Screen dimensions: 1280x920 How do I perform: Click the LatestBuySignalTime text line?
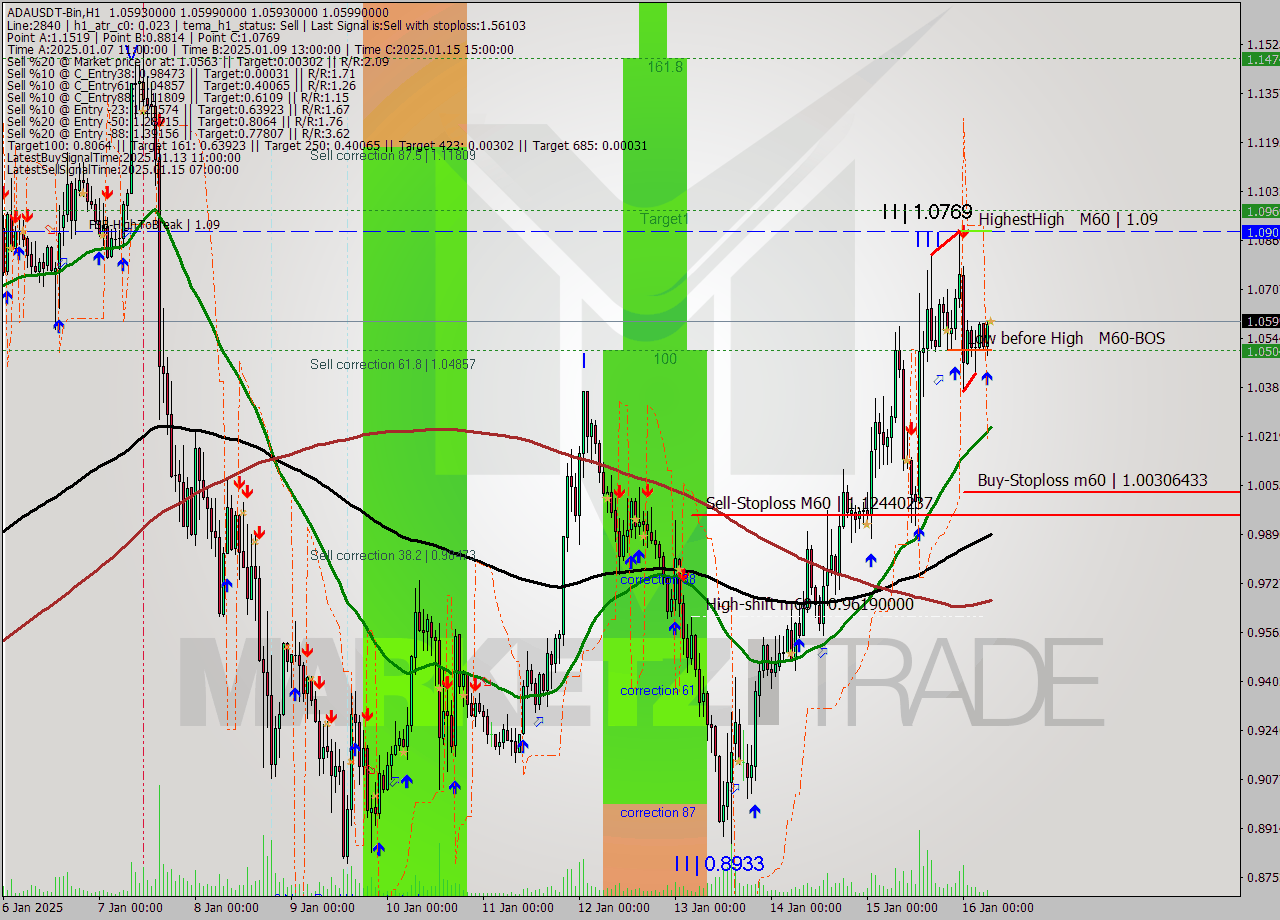[123, 157]
